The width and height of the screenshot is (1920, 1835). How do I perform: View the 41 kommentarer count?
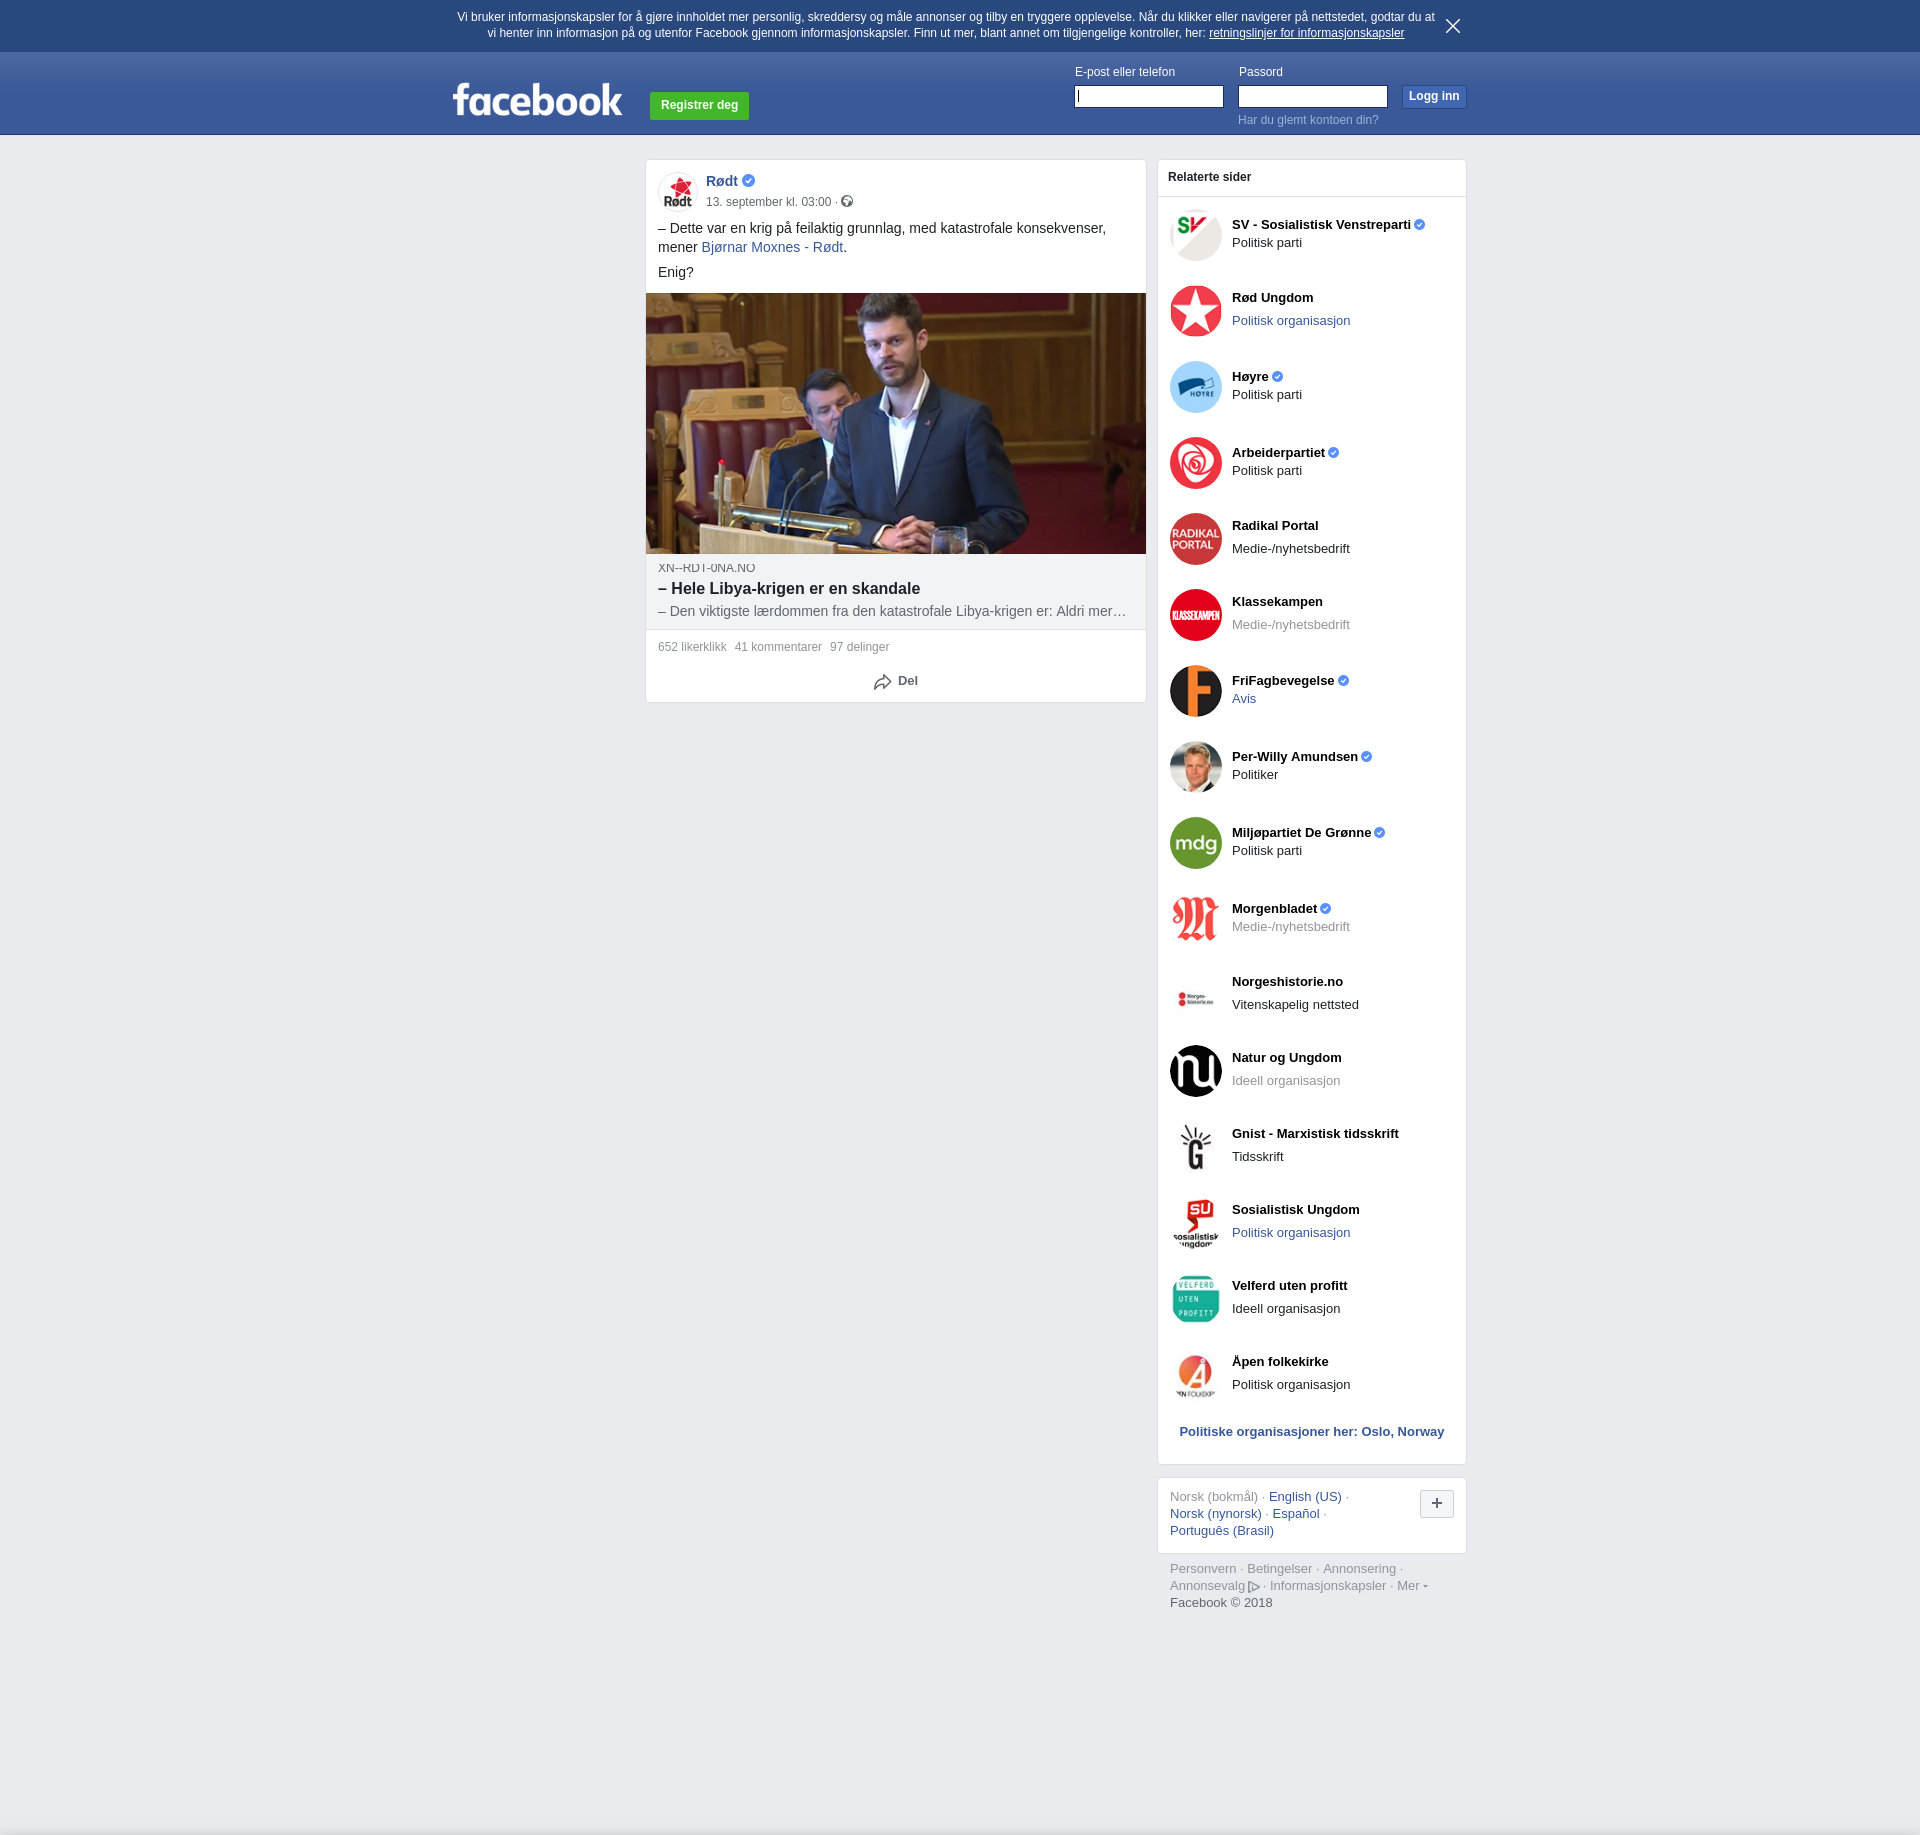(x=778, y=647)
